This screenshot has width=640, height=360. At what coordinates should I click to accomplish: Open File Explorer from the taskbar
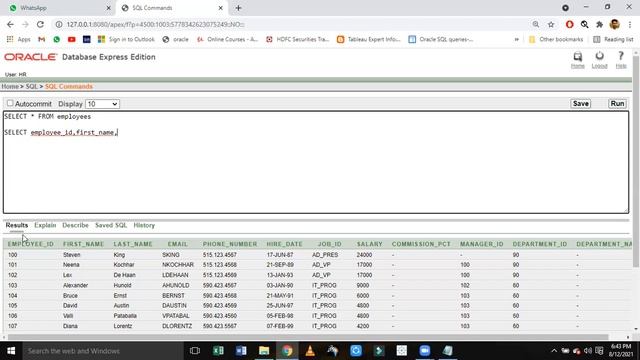(x=264, y=351)
